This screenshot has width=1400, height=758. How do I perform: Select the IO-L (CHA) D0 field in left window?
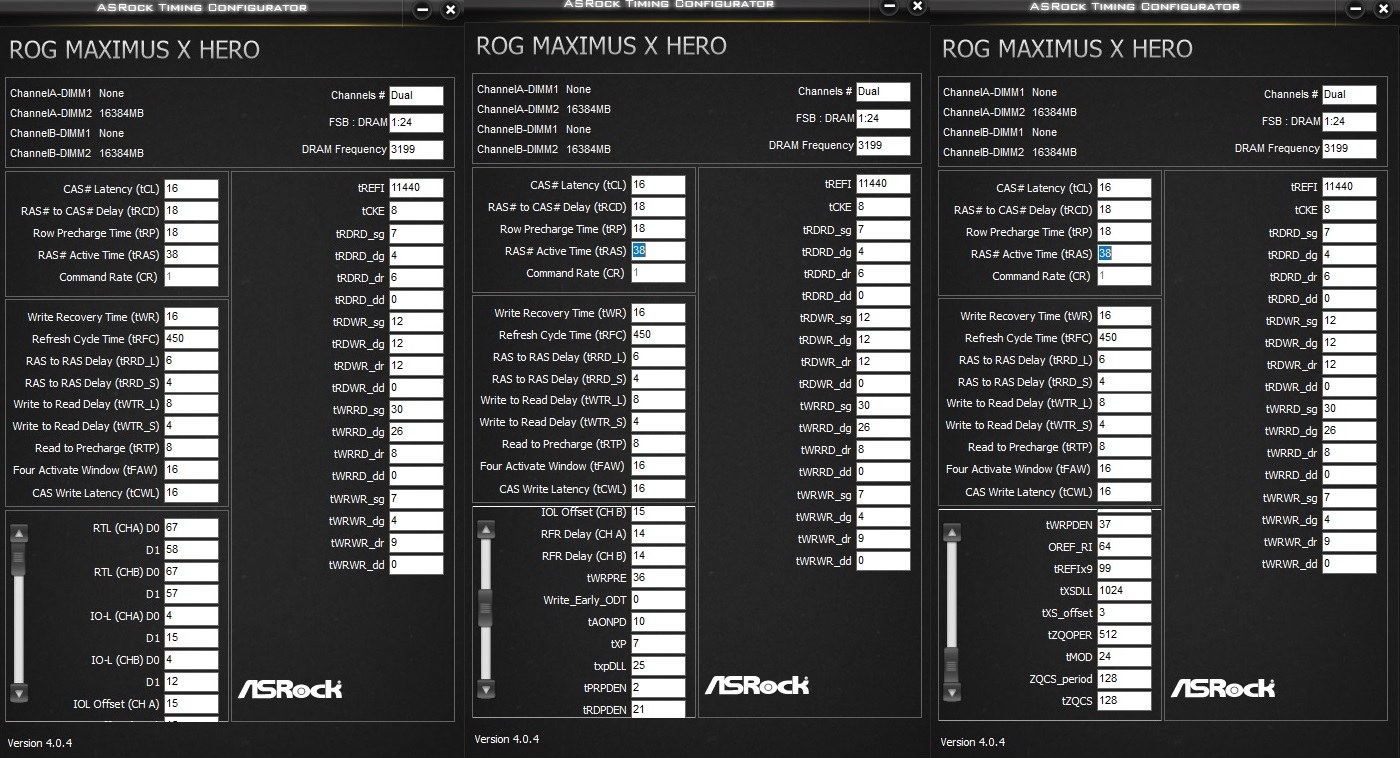click(x=191, y=616)
